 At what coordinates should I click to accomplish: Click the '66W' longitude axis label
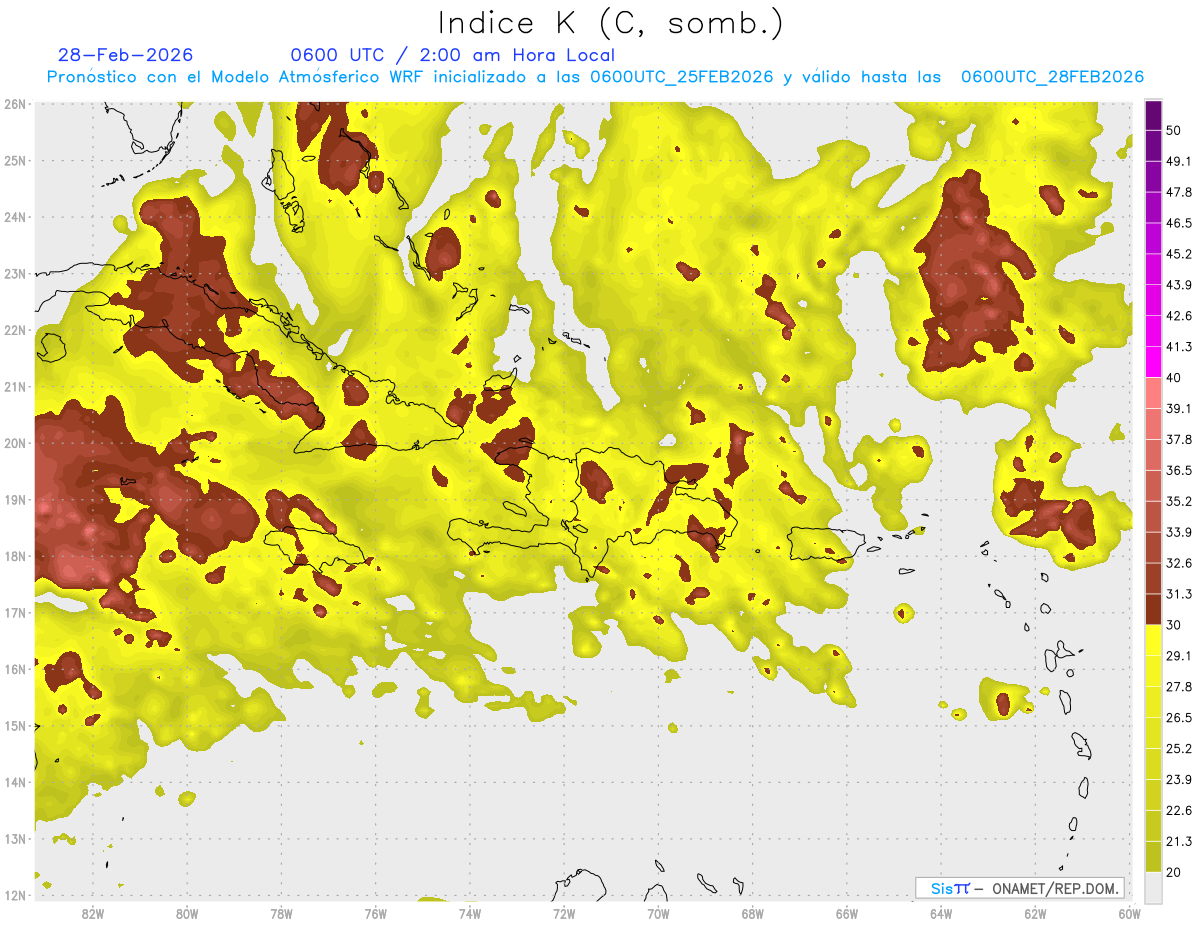[x=847, y=914]
